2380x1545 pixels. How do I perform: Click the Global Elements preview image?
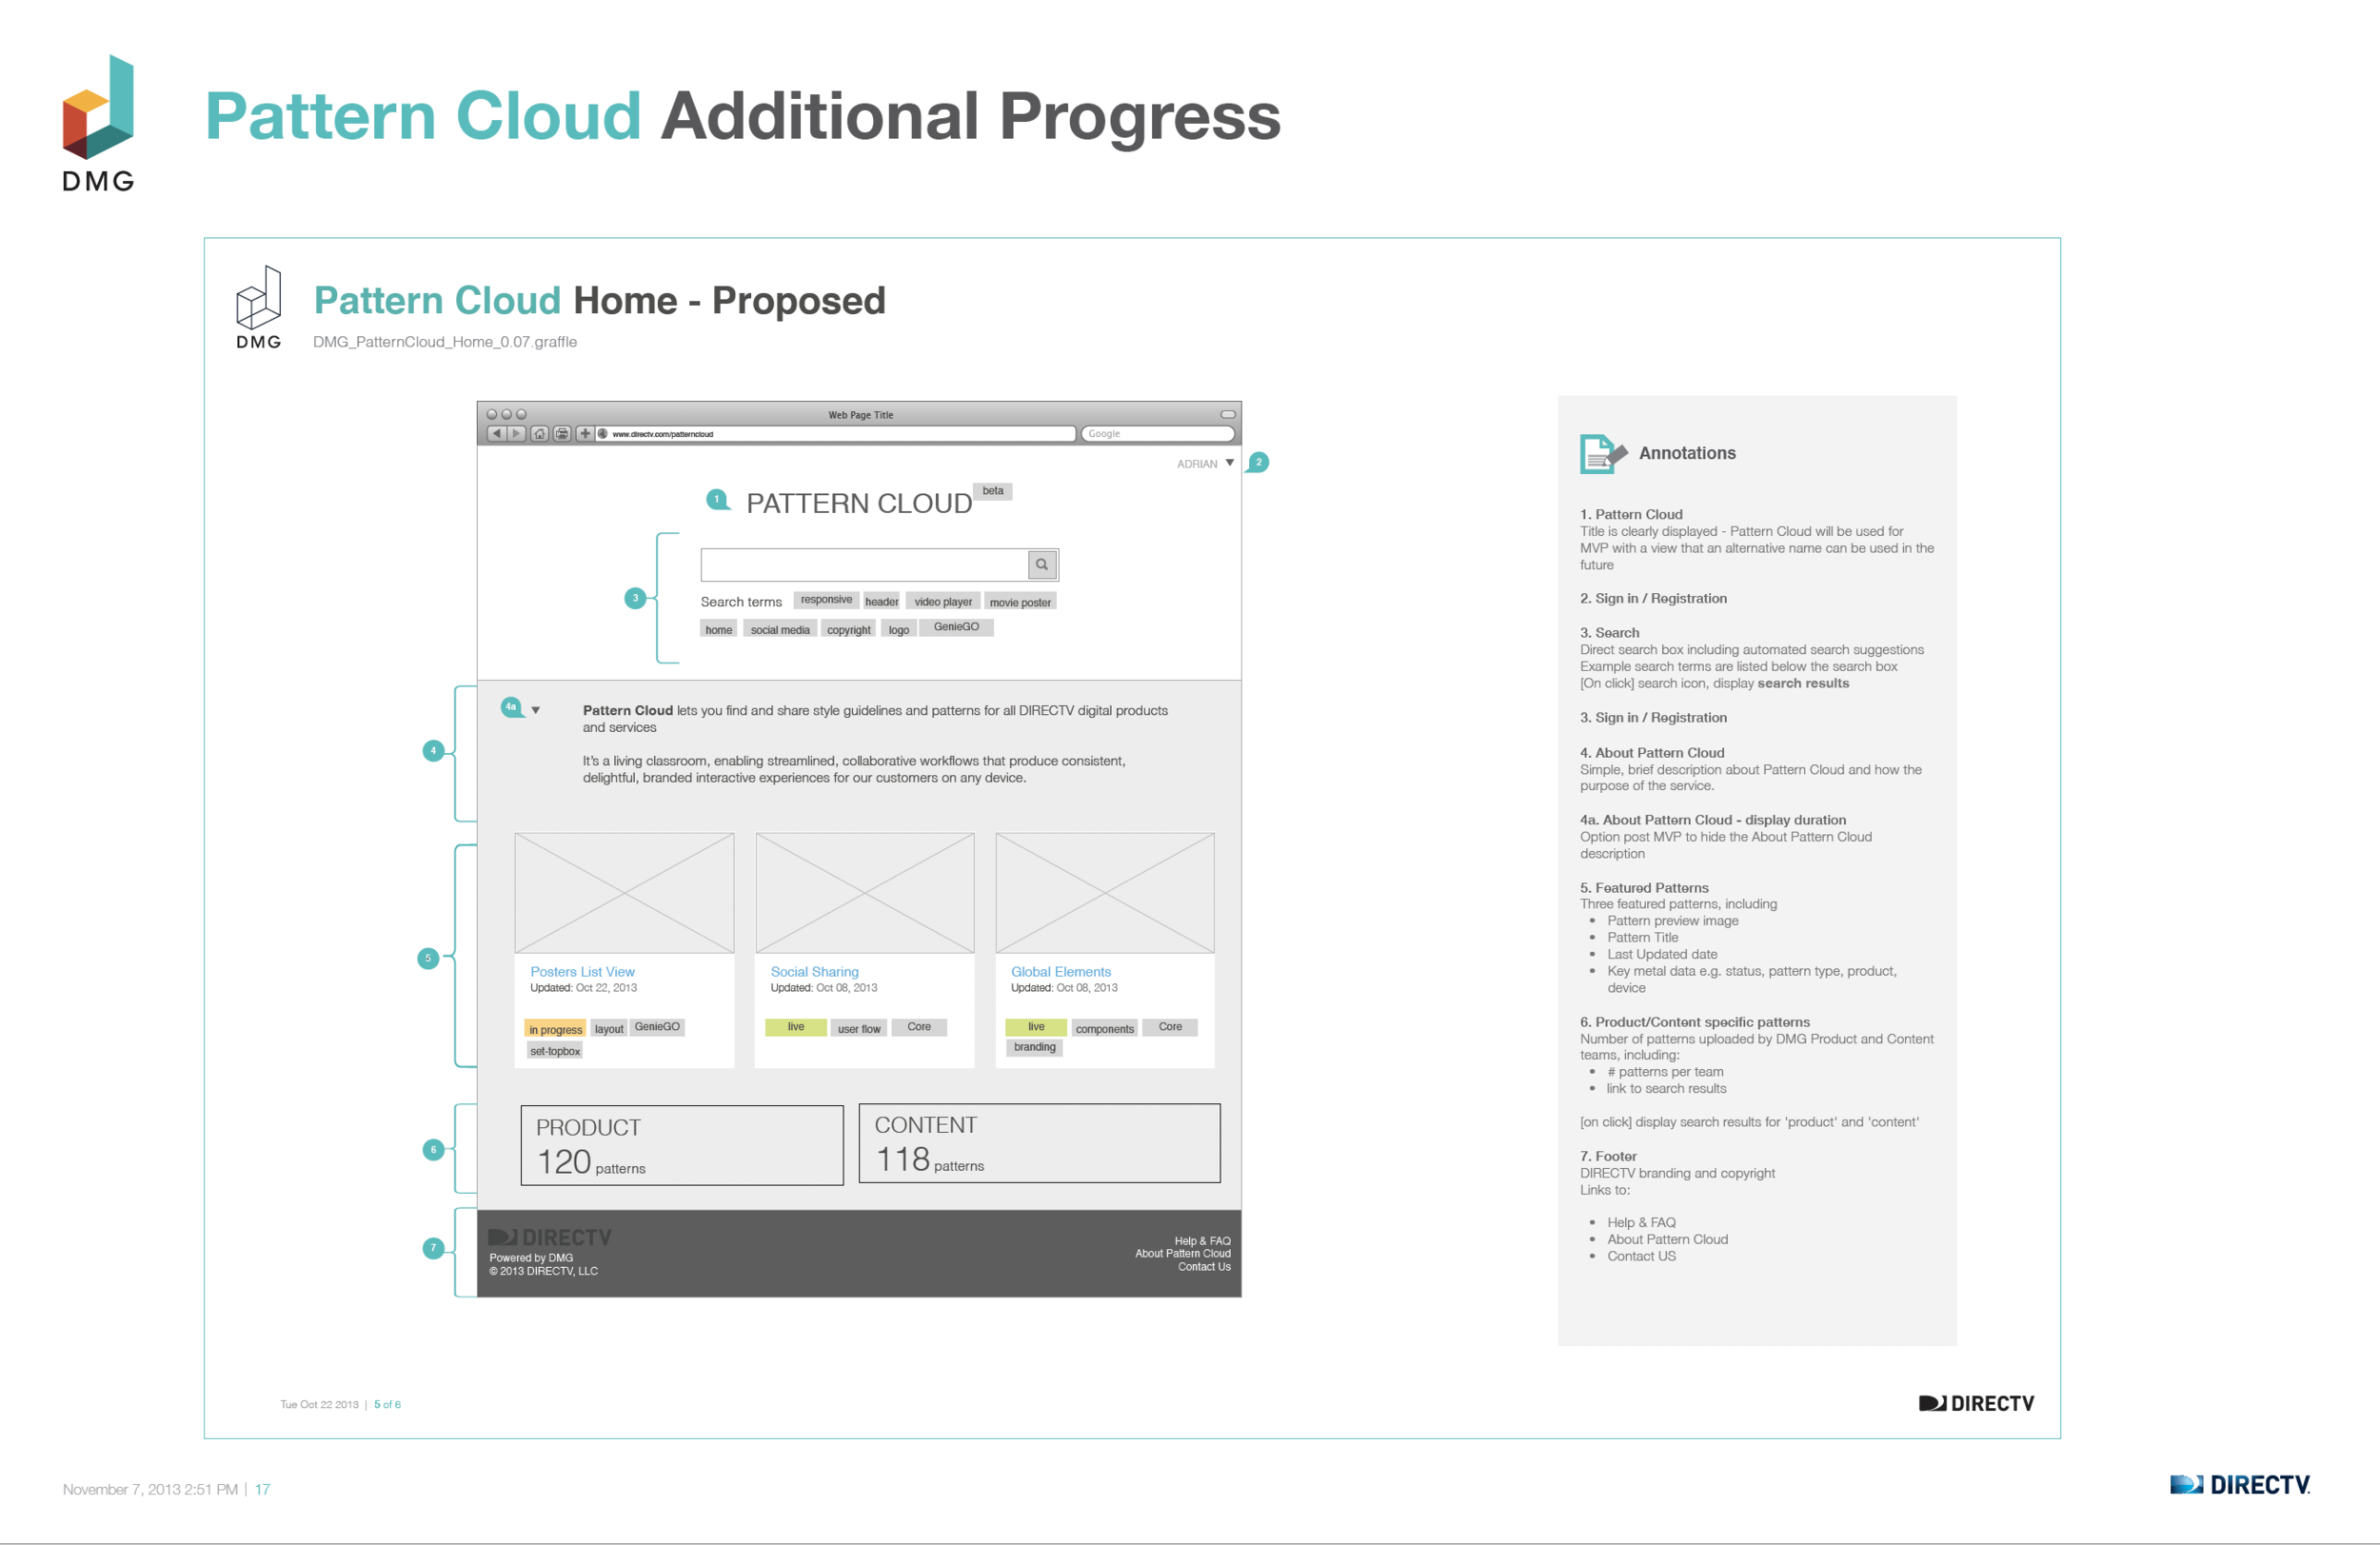pyautogui.click(x=1105, y=893)
